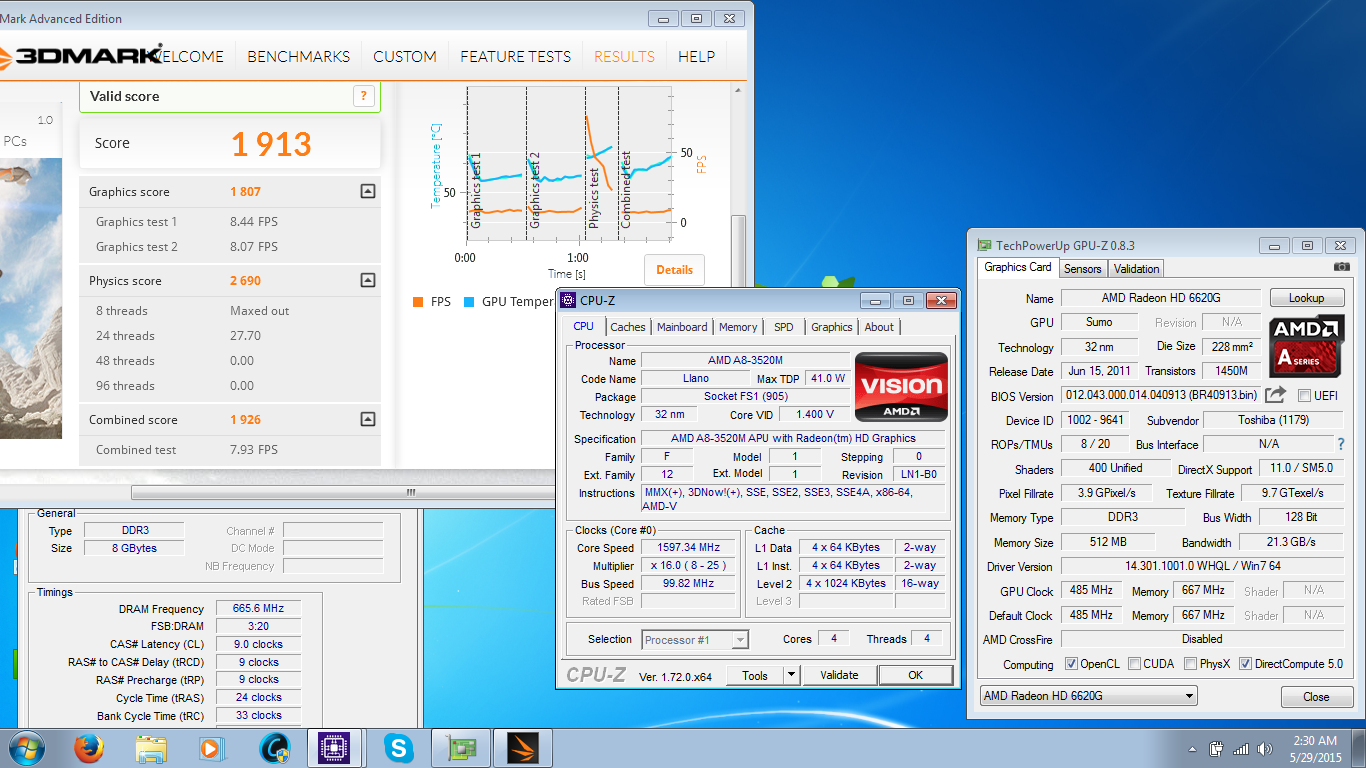This screenshot has height=768, width=1366.
Task: Click the Close button in GPU-Z
Action: (1316, 697)
